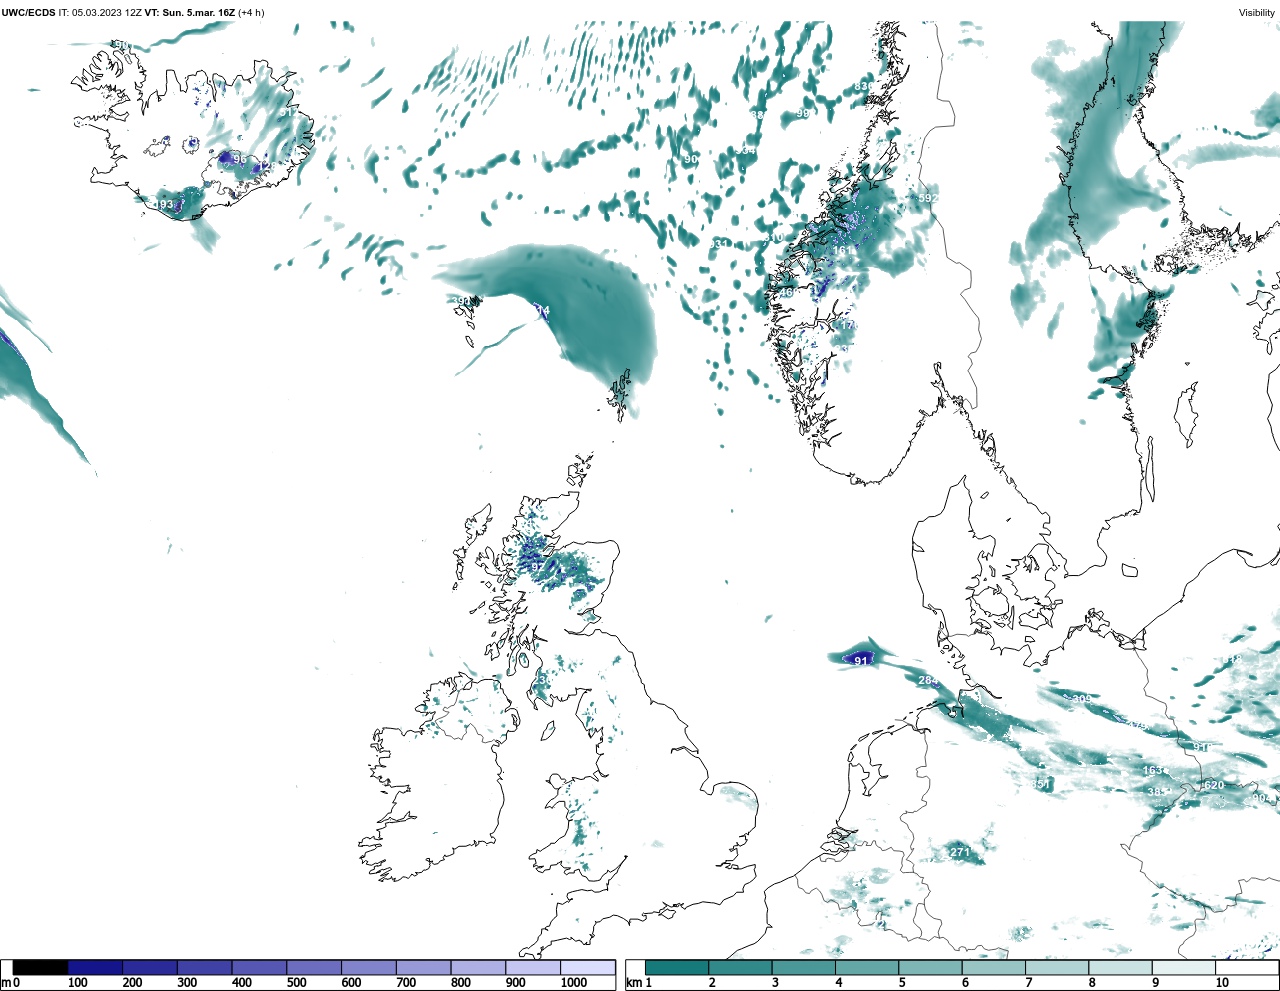Click the 'IT: 05.03.2023 12Z' initial time text

click(x=100, y=12)
